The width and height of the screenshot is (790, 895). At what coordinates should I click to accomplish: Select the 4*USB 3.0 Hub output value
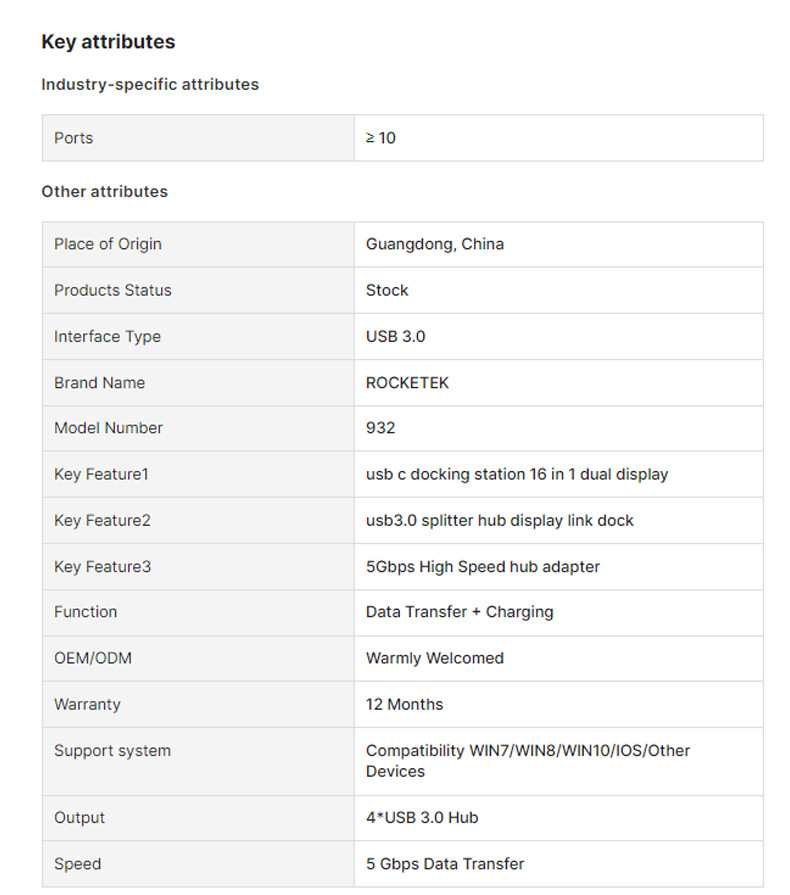point(422,818)
